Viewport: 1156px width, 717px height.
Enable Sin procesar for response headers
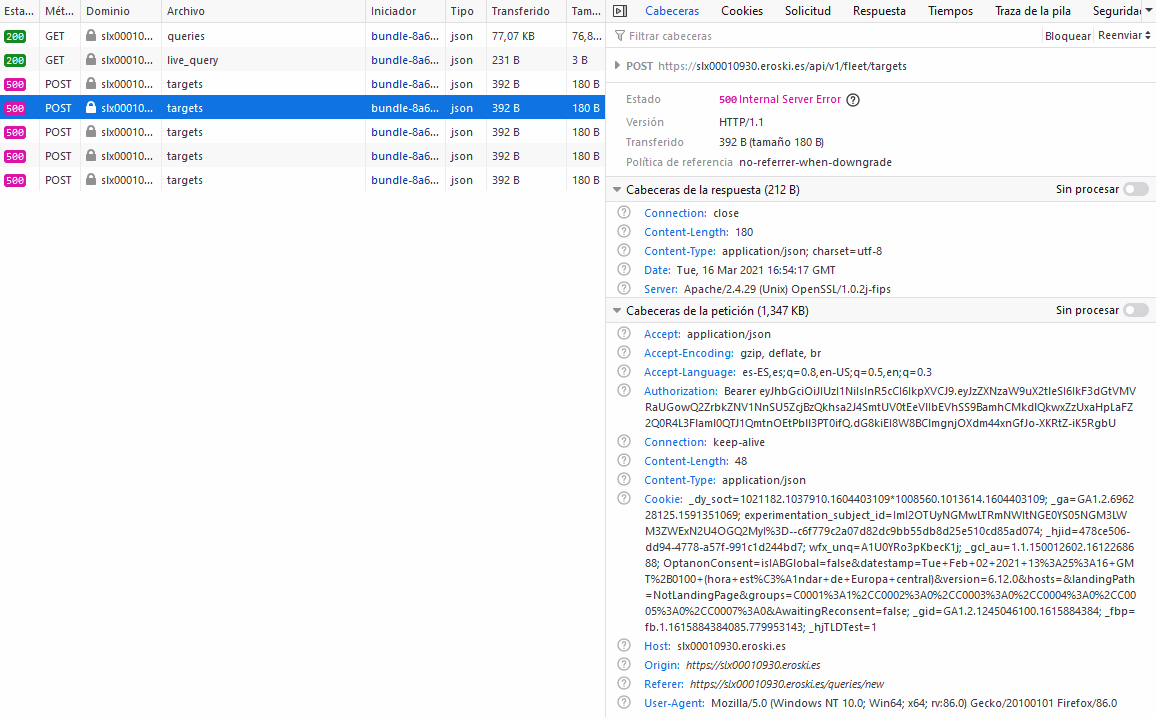tap(1135, 187)
